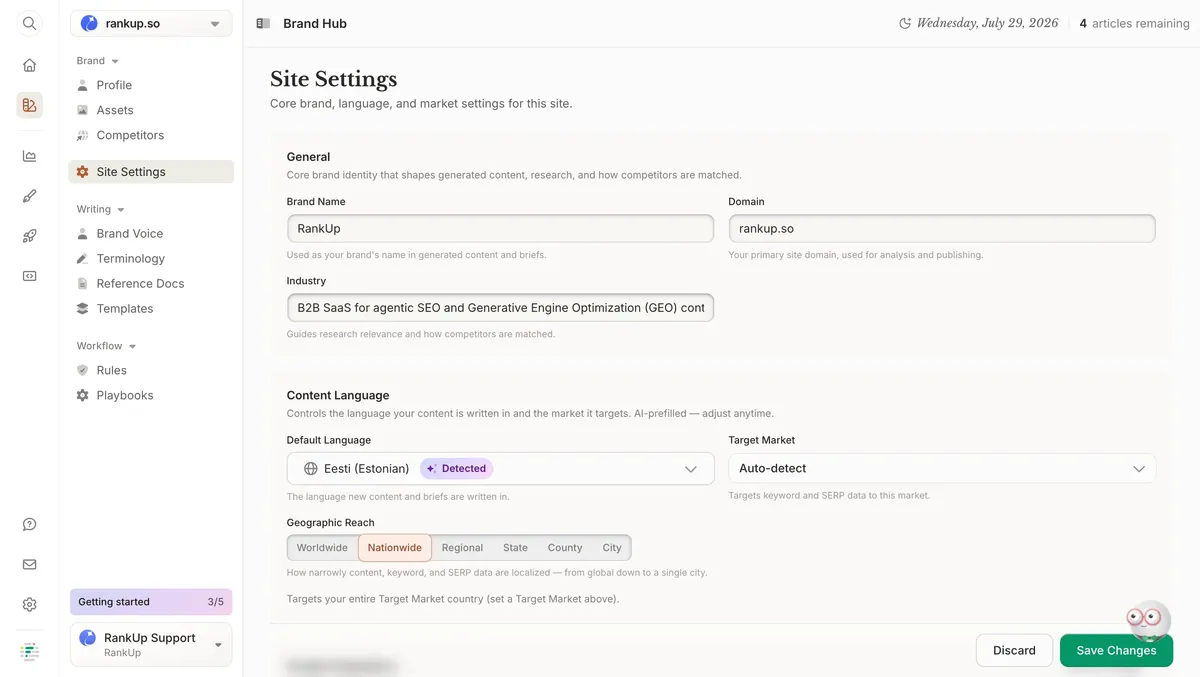Open Brand Voice in the sidebar
Viewport: 1200px width, 677px height.
click(x=151, y=233)
